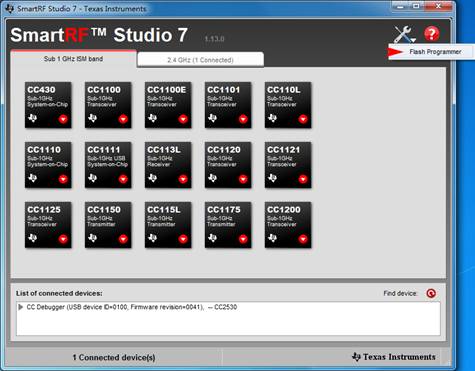The width and height of the screenshot is (475, 371).
Task: Click the TI logo on CC1150 tile
Action: (93, 238)
